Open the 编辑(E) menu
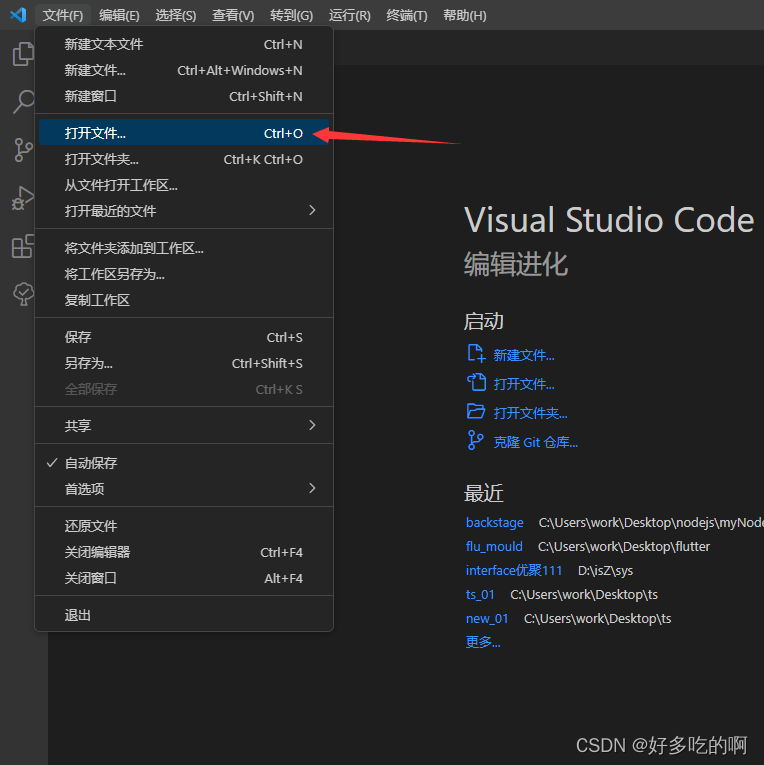The image size is (764, 765). (119, 15)
